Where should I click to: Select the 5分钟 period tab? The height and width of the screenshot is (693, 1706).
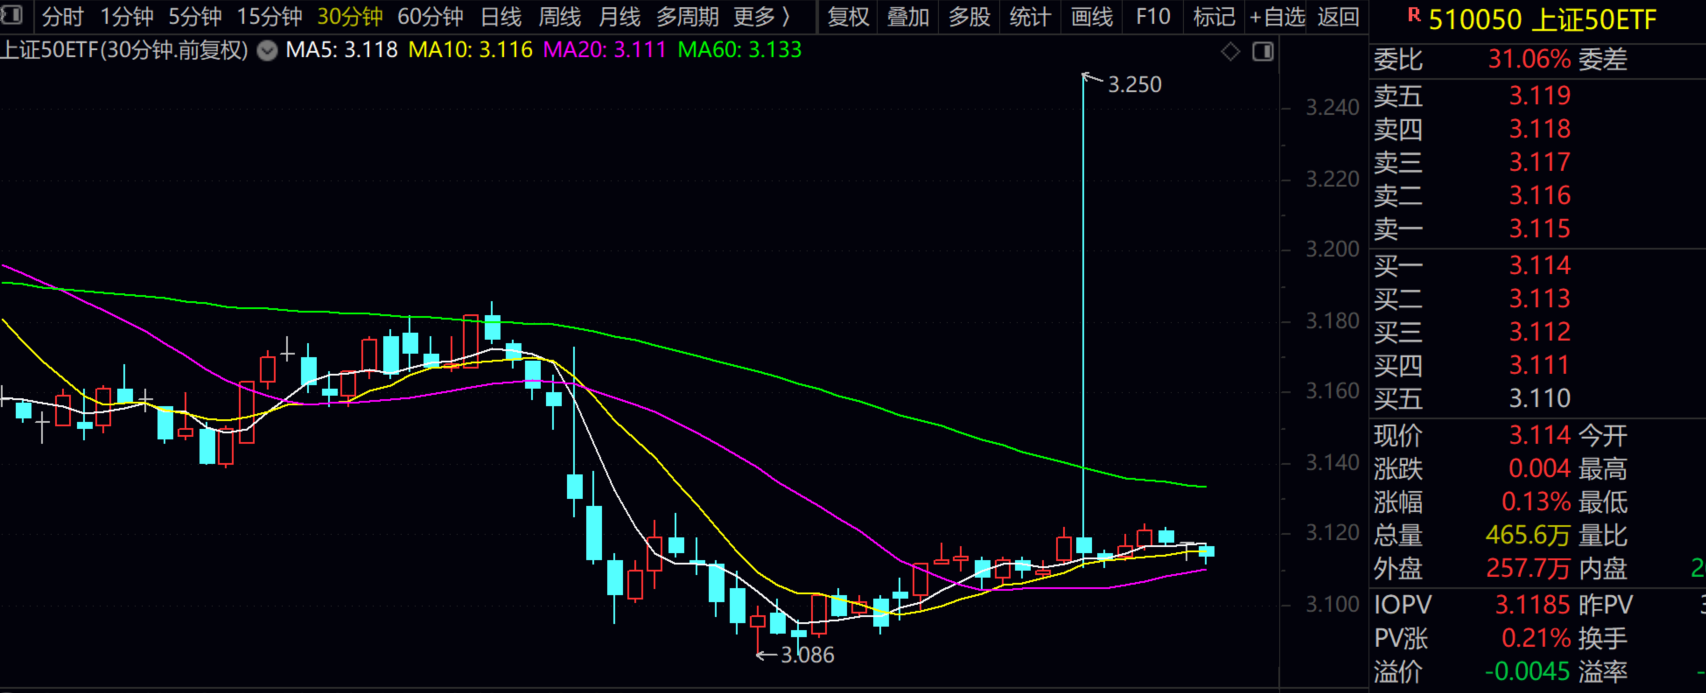[x=195, y=17]
